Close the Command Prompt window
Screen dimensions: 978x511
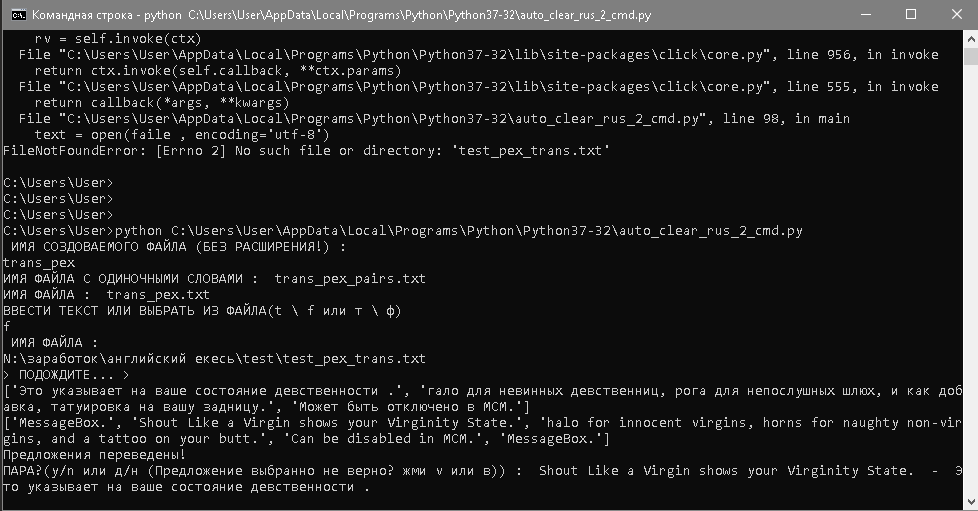pos(956,15)
